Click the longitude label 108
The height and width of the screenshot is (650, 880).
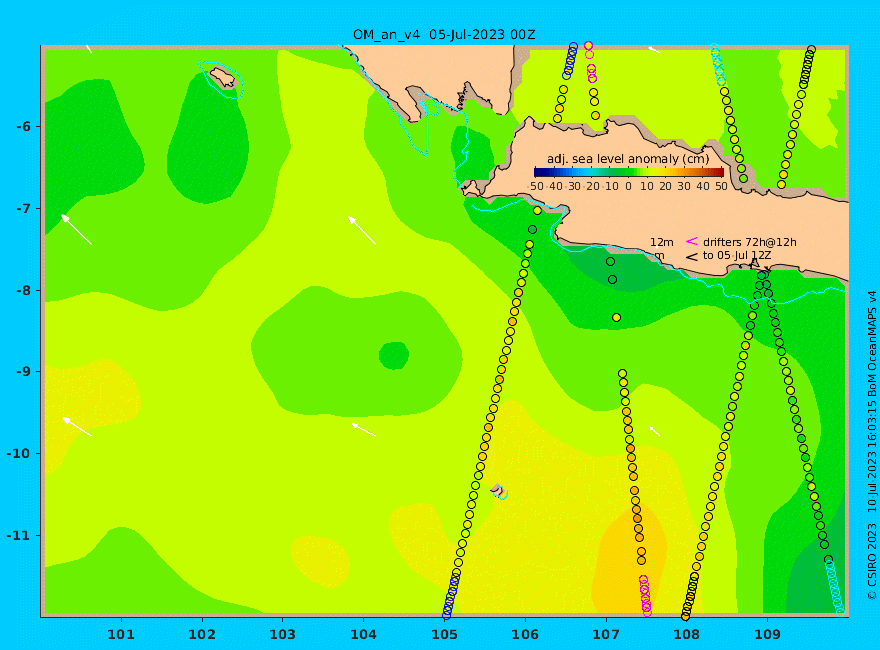[686, 635]
